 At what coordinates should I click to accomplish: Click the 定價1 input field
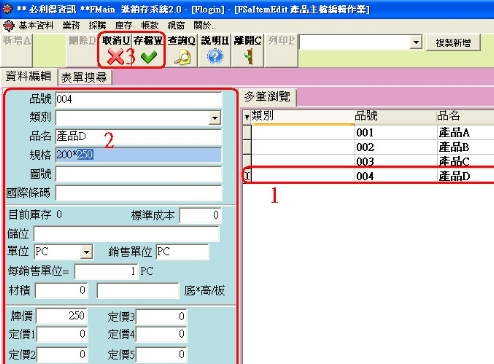(x=61, y=334)
